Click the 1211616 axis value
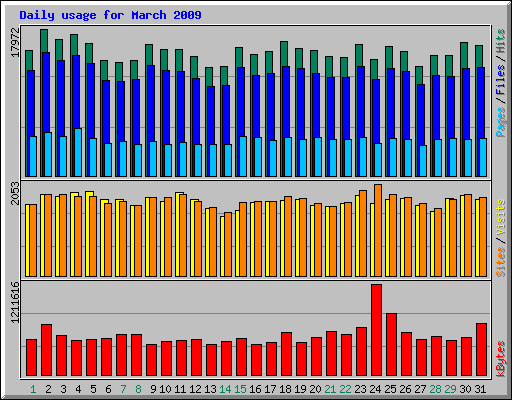 (15, 302)
